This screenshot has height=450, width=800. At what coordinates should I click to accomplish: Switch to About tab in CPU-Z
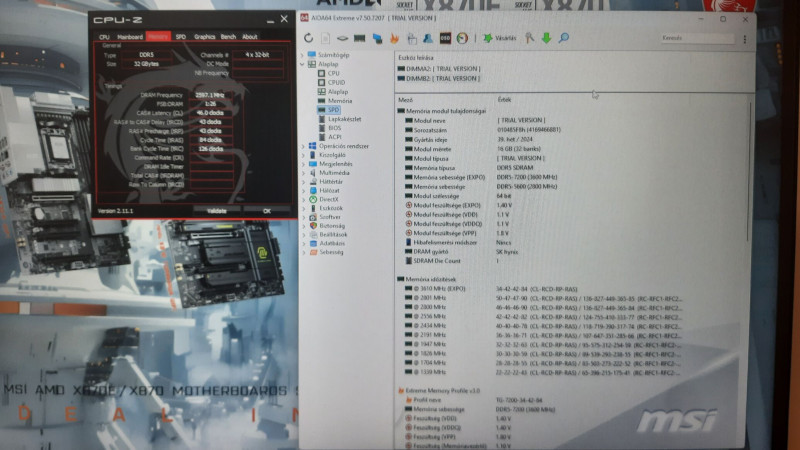[x=249, y=37]
